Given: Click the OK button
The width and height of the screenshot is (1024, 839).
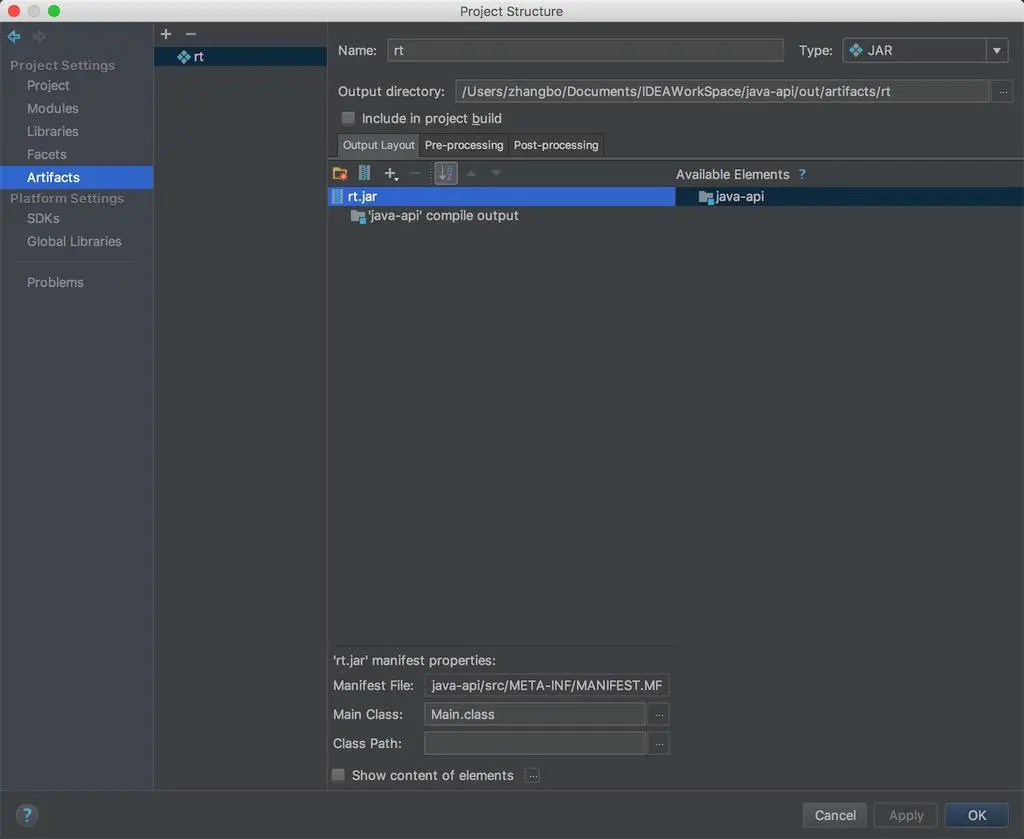Looking at the screenshot, I should pos(977,815).
